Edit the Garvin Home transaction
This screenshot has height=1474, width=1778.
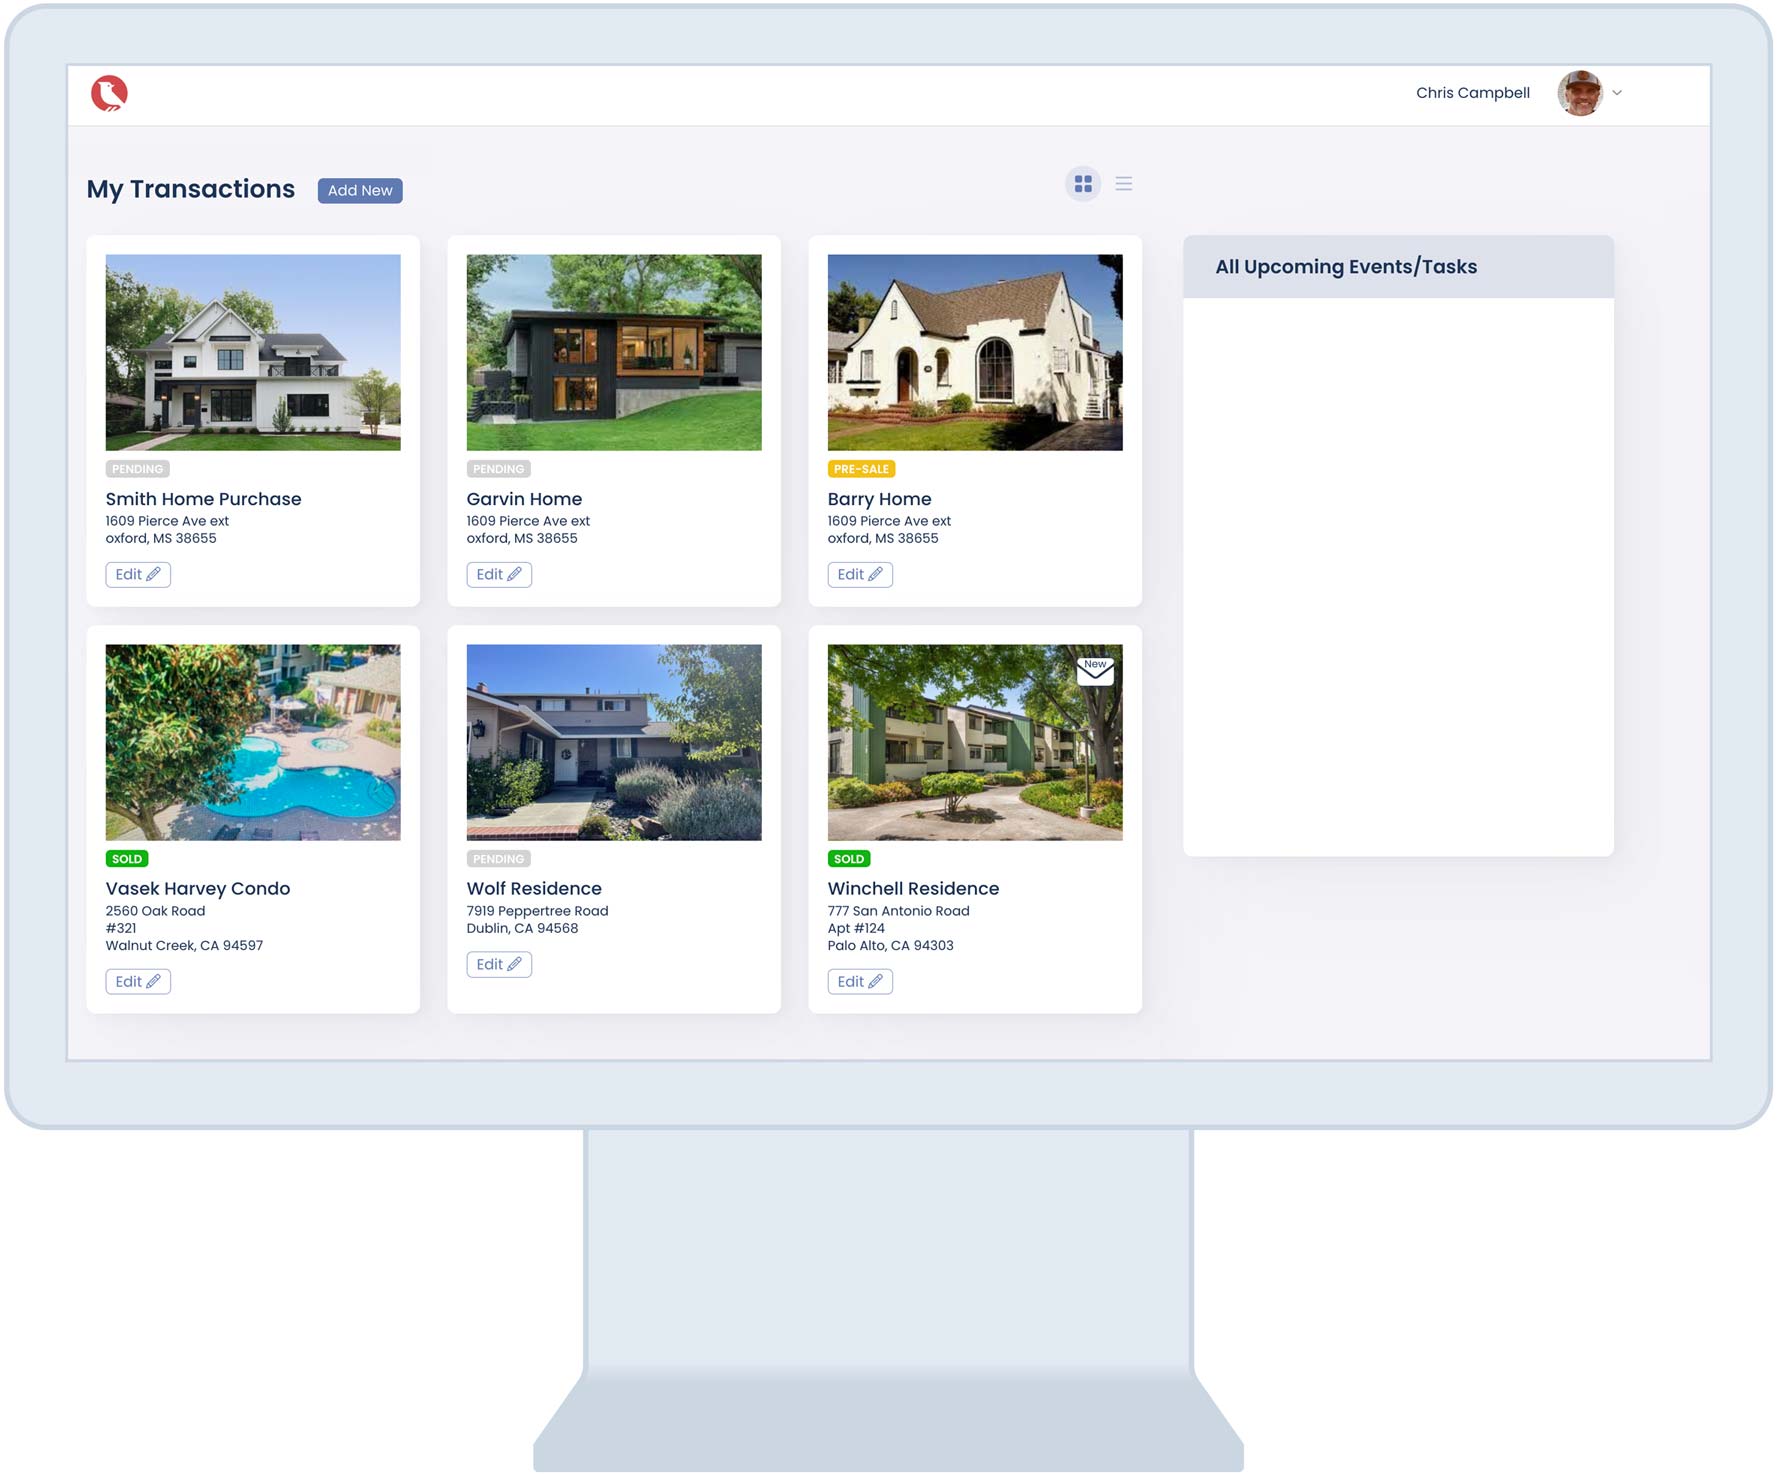click(x=499, y=574)
